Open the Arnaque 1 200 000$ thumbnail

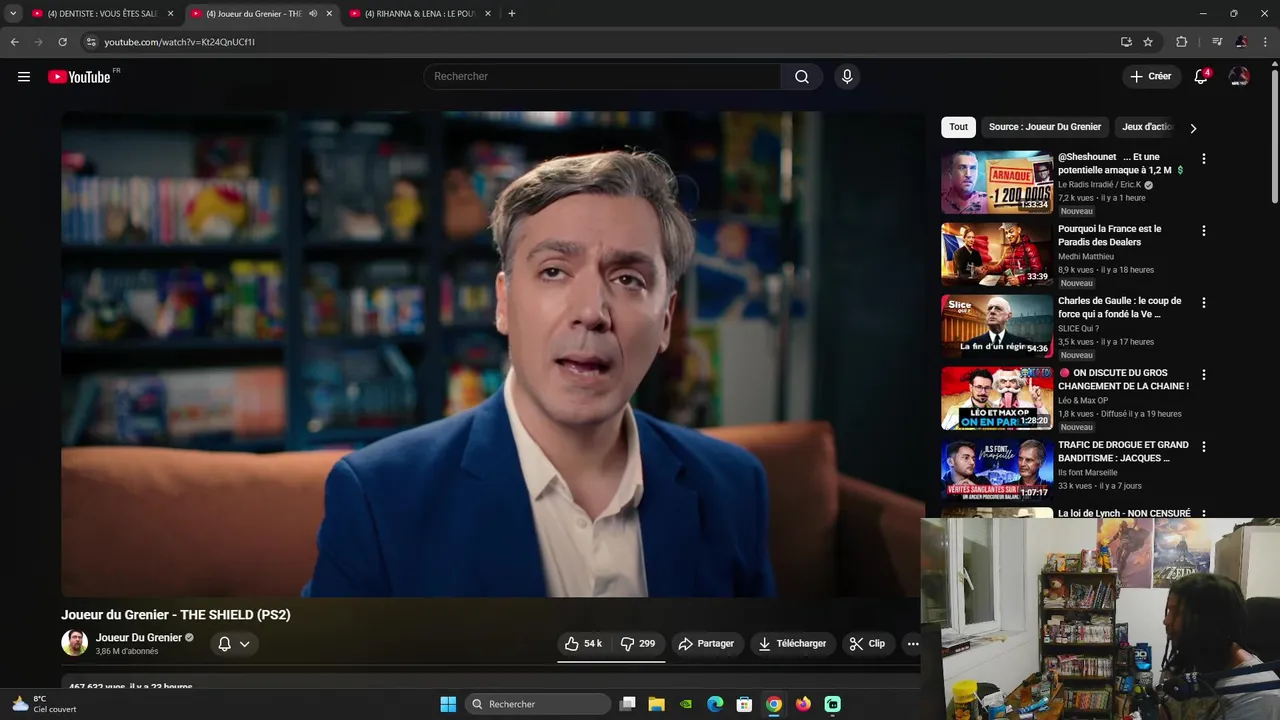[x=997, y=182]
